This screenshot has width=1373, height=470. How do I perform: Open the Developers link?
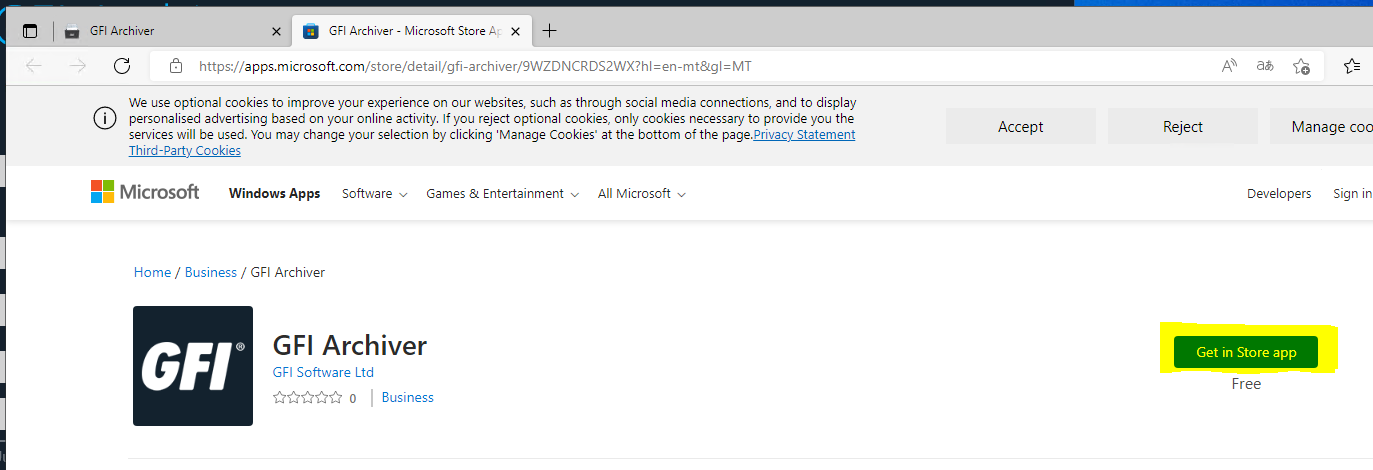tap(1279, 193)
